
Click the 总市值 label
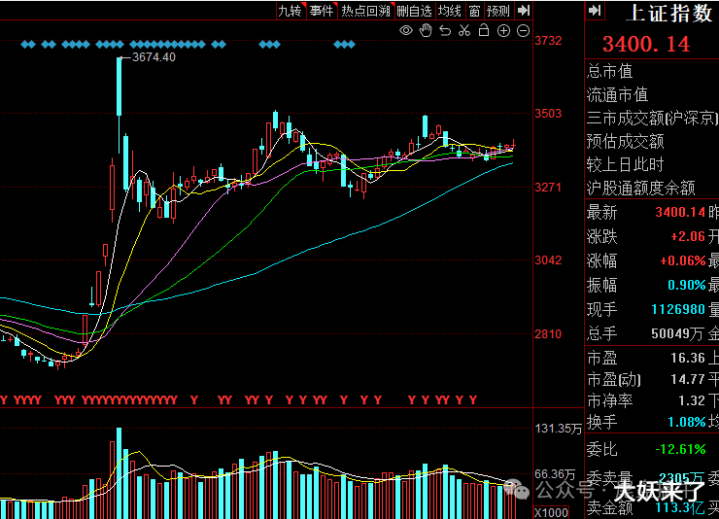[x=609, y=72]
